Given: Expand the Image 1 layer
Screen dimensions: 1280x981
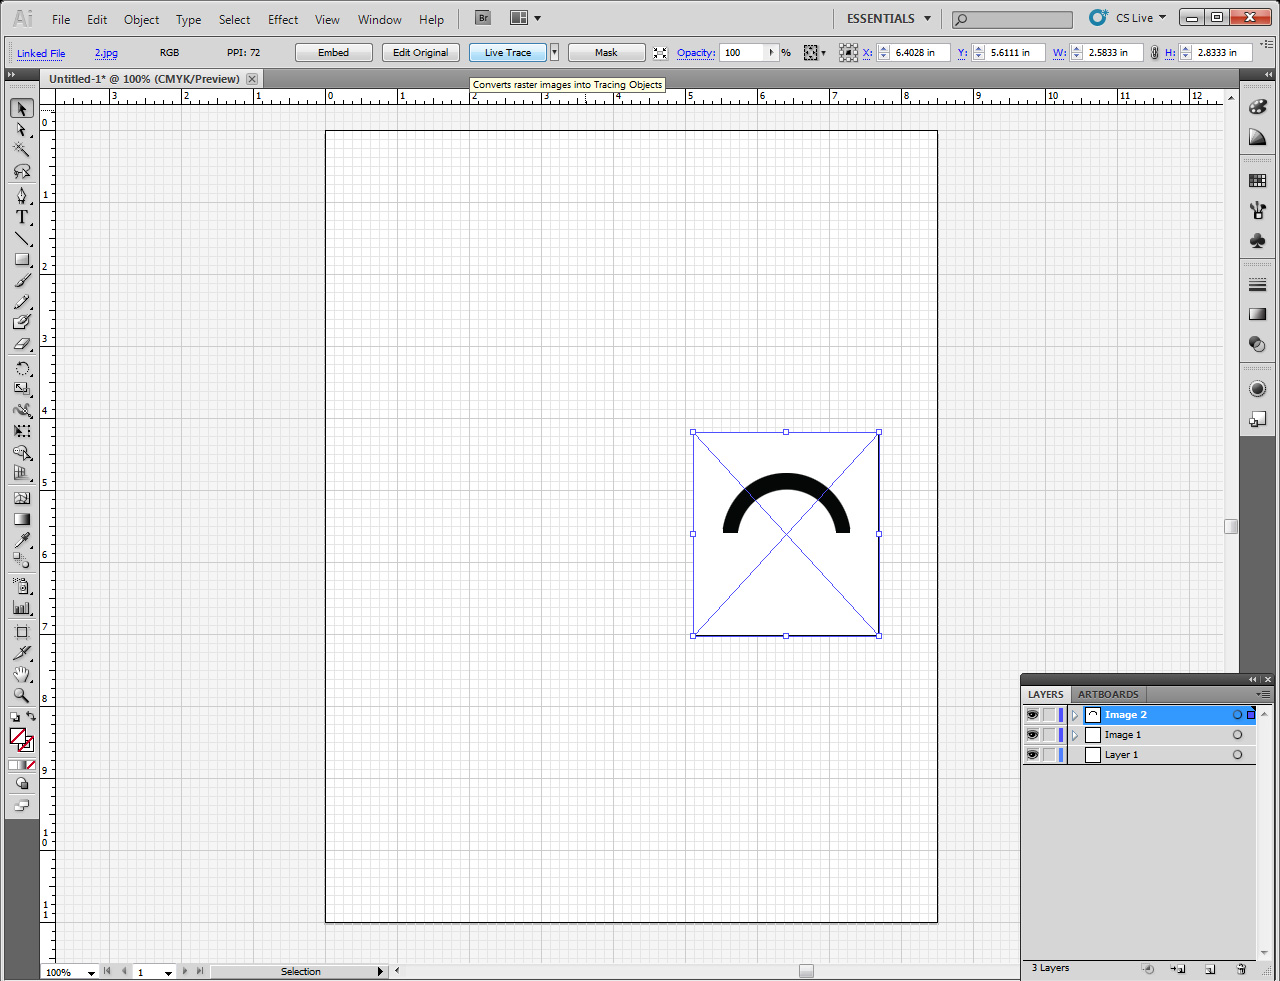Looking at the screenshot, I should (1075, 735).
